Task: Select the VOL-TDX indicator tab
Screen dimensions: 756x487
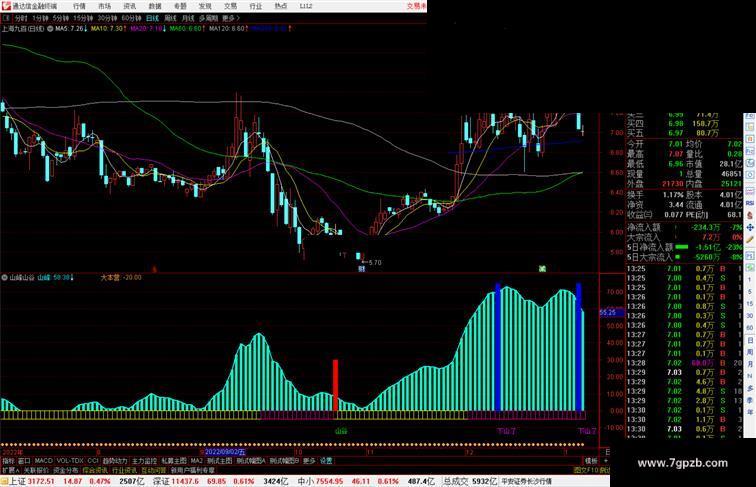Action: (70, 461)
